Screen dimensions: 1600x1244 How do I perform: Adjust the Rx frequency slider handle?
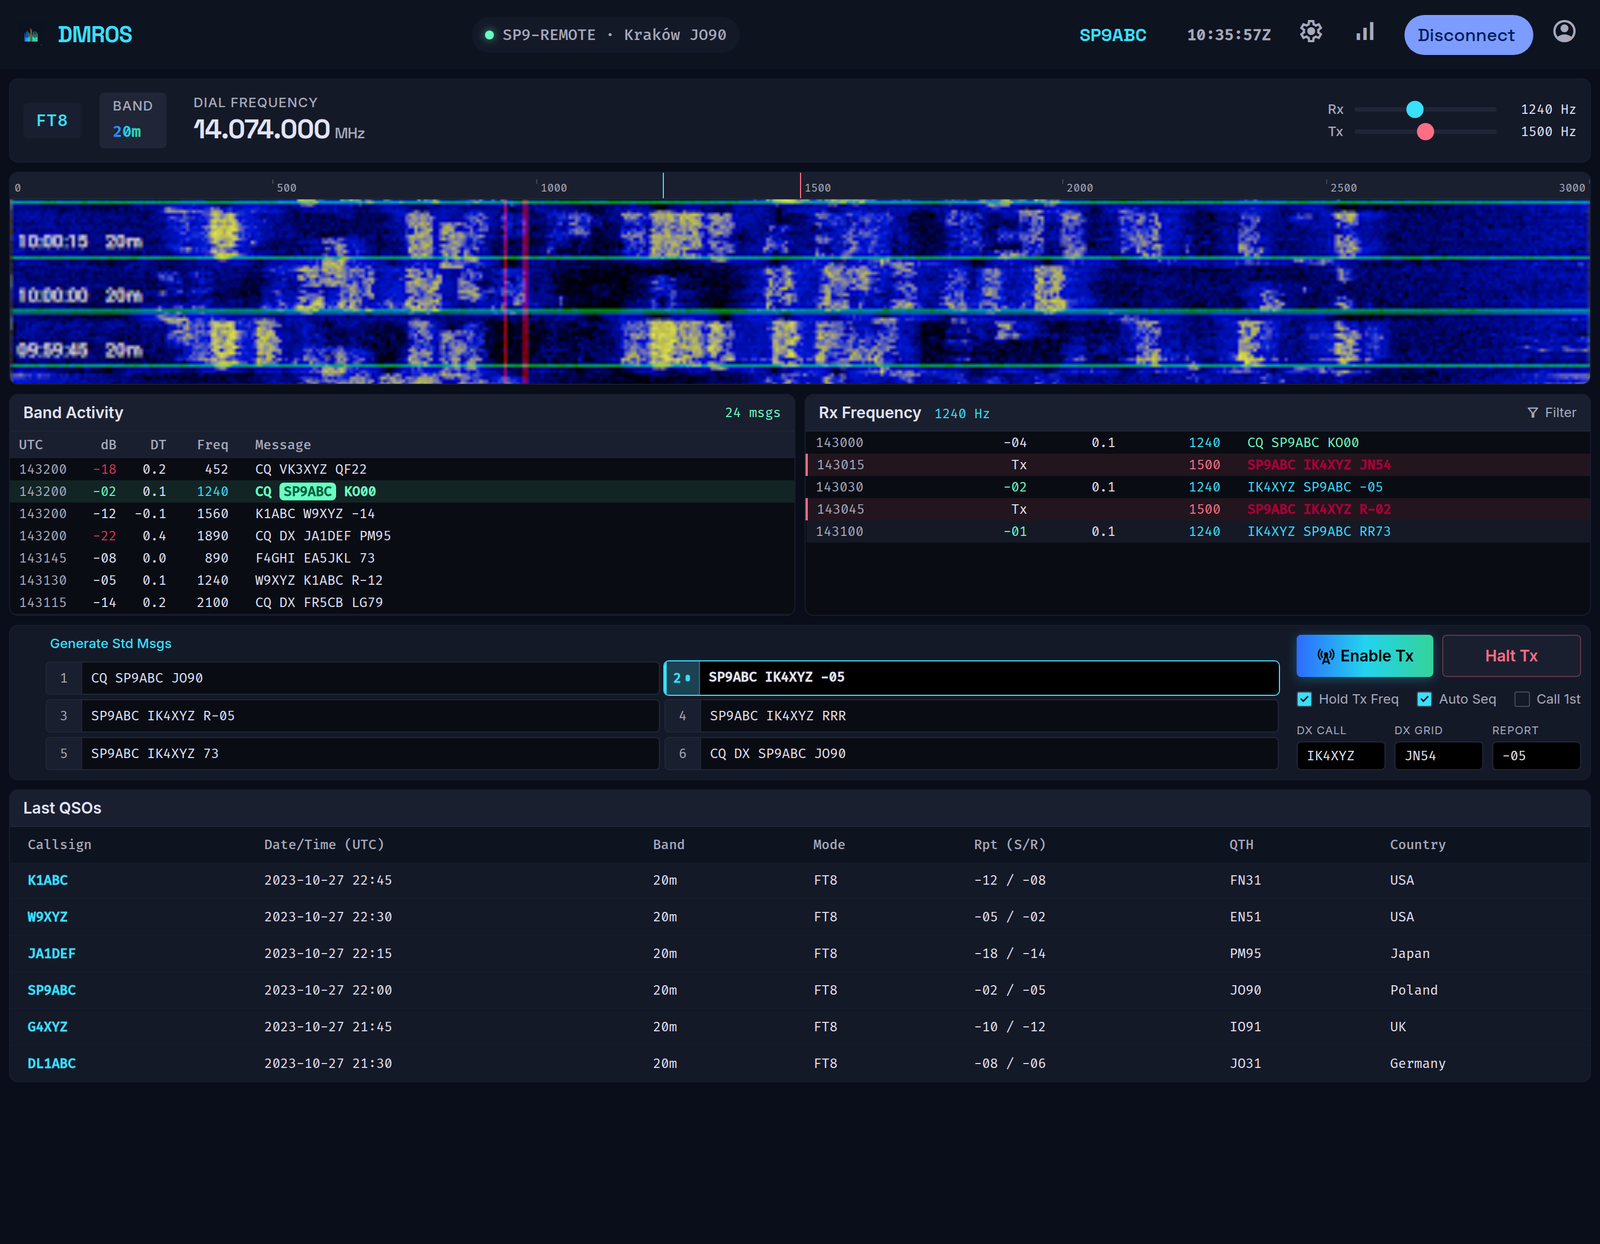click(1415, 110)
